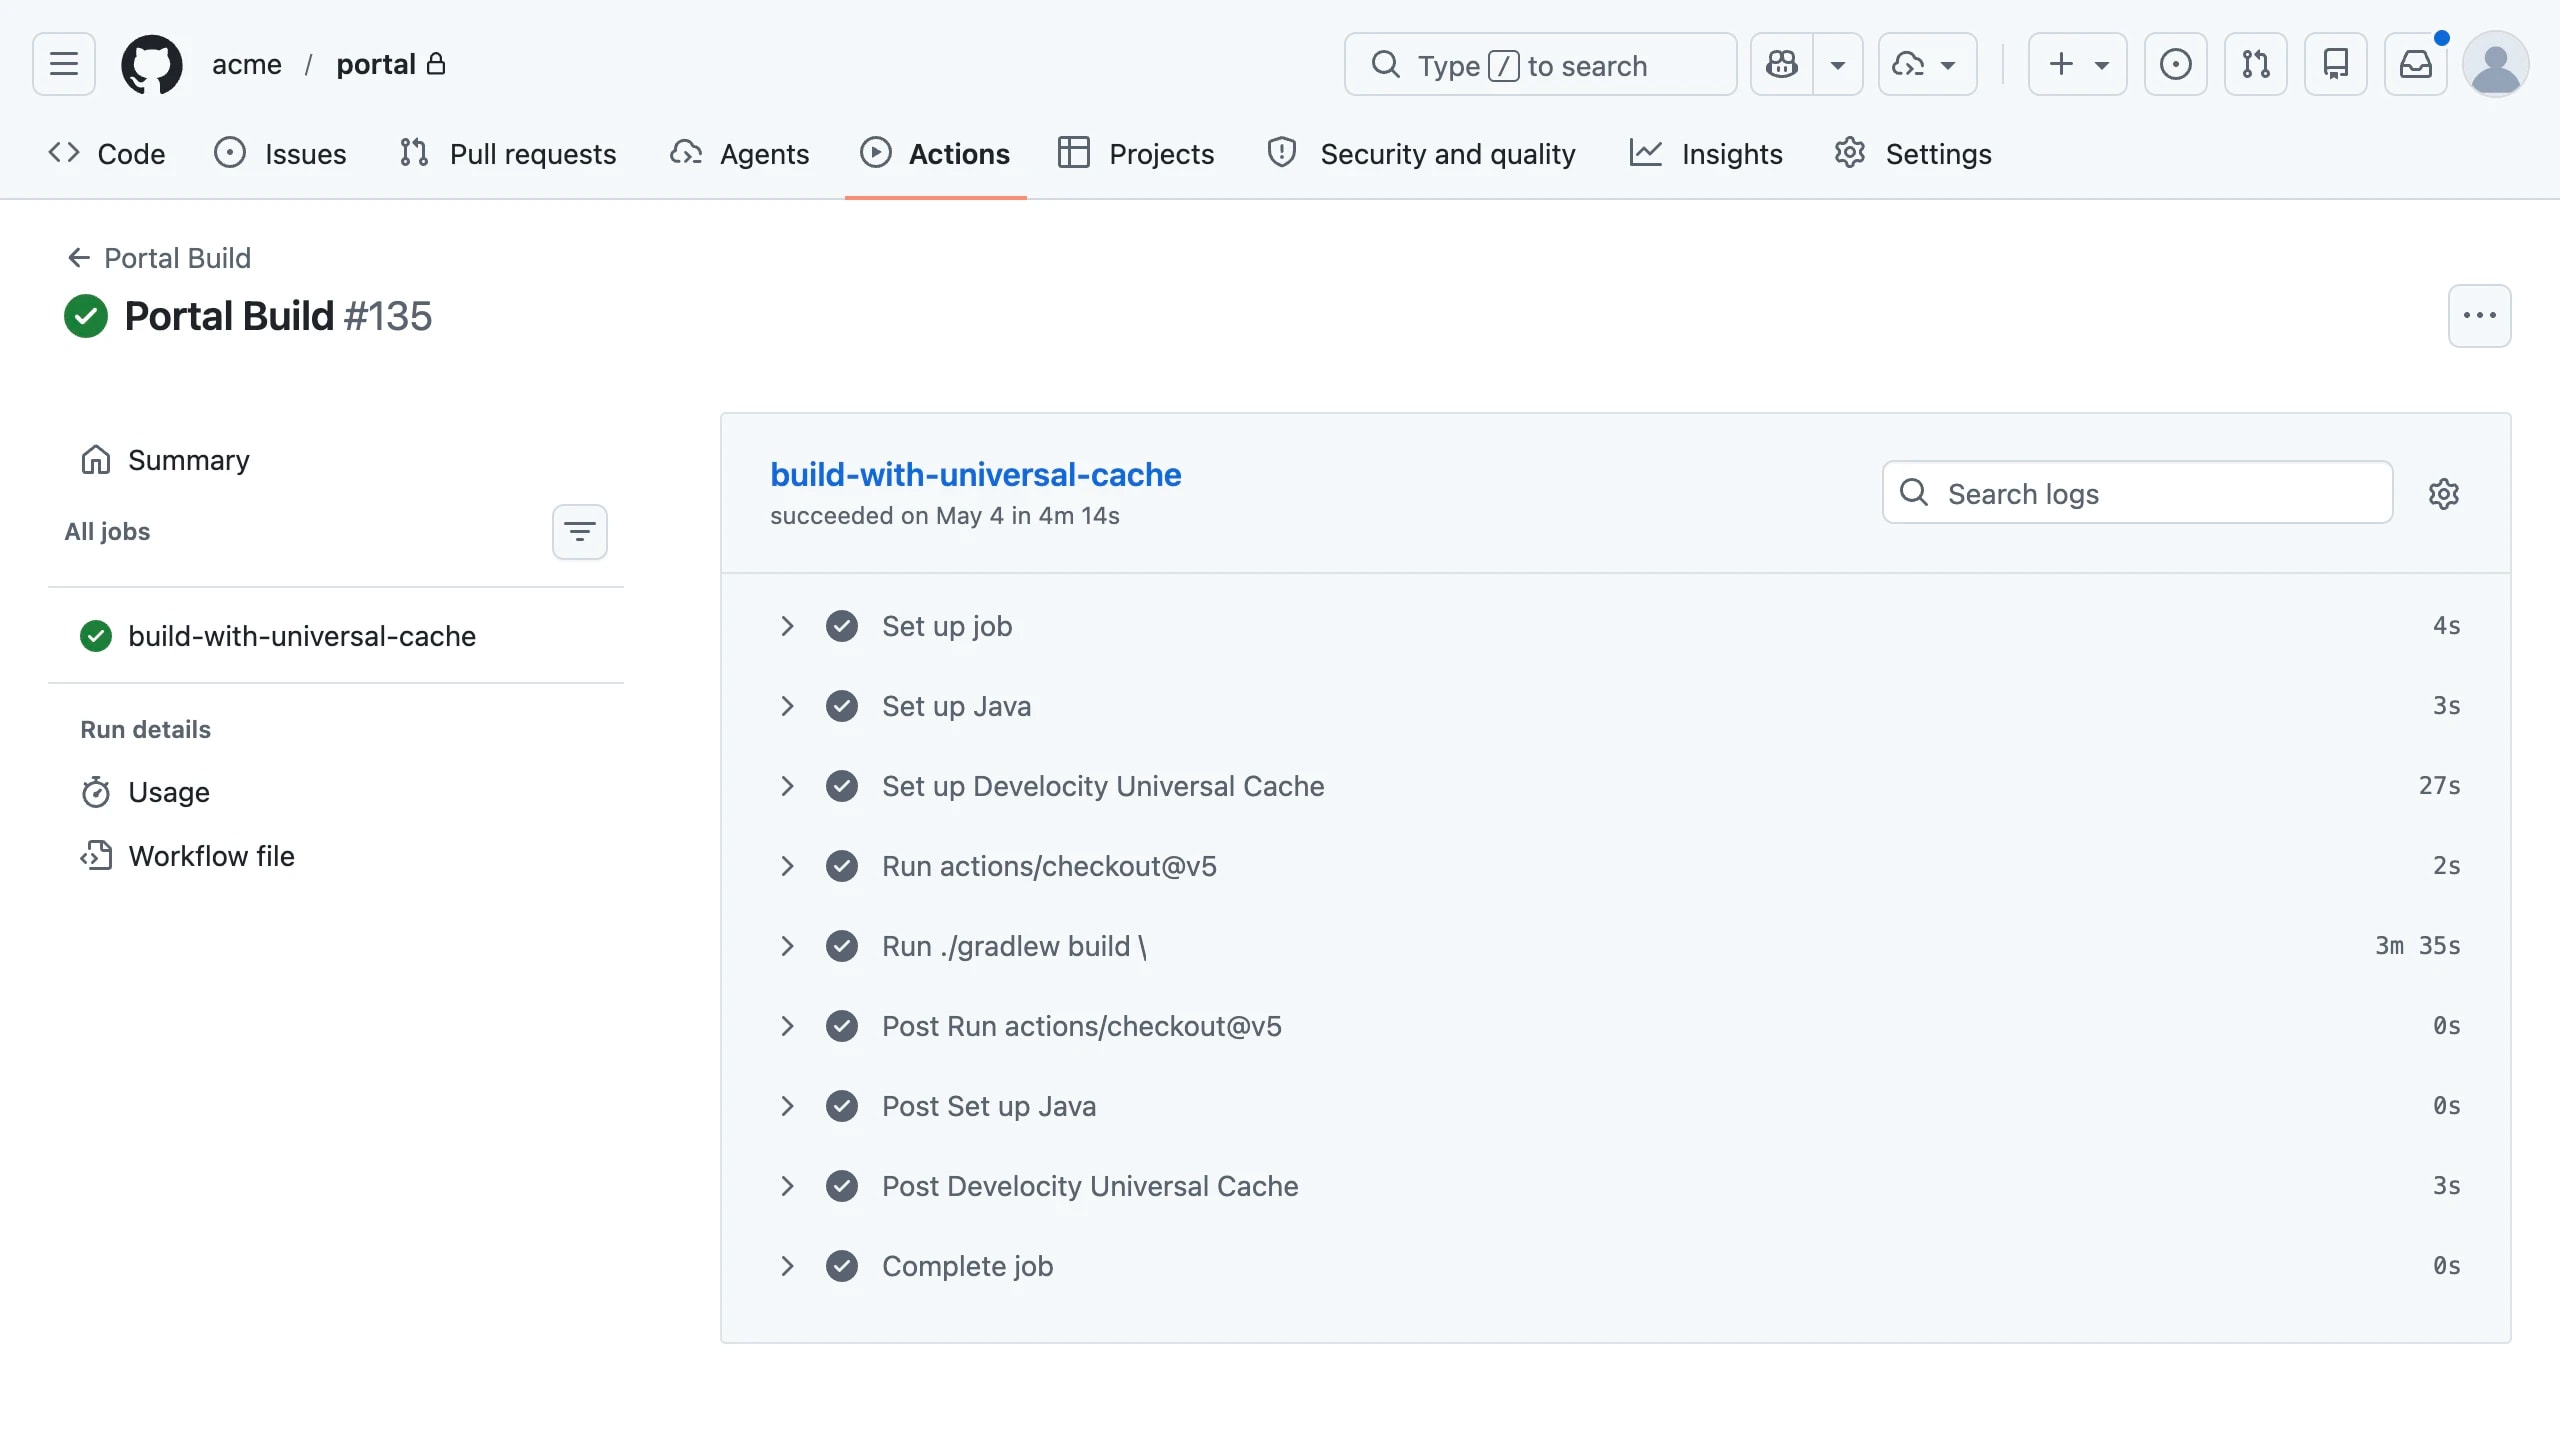The image size is (2560, 1440).
Task: Click the Set up job success checkmark
Action: pyautogui.click(x=842, y=626)
